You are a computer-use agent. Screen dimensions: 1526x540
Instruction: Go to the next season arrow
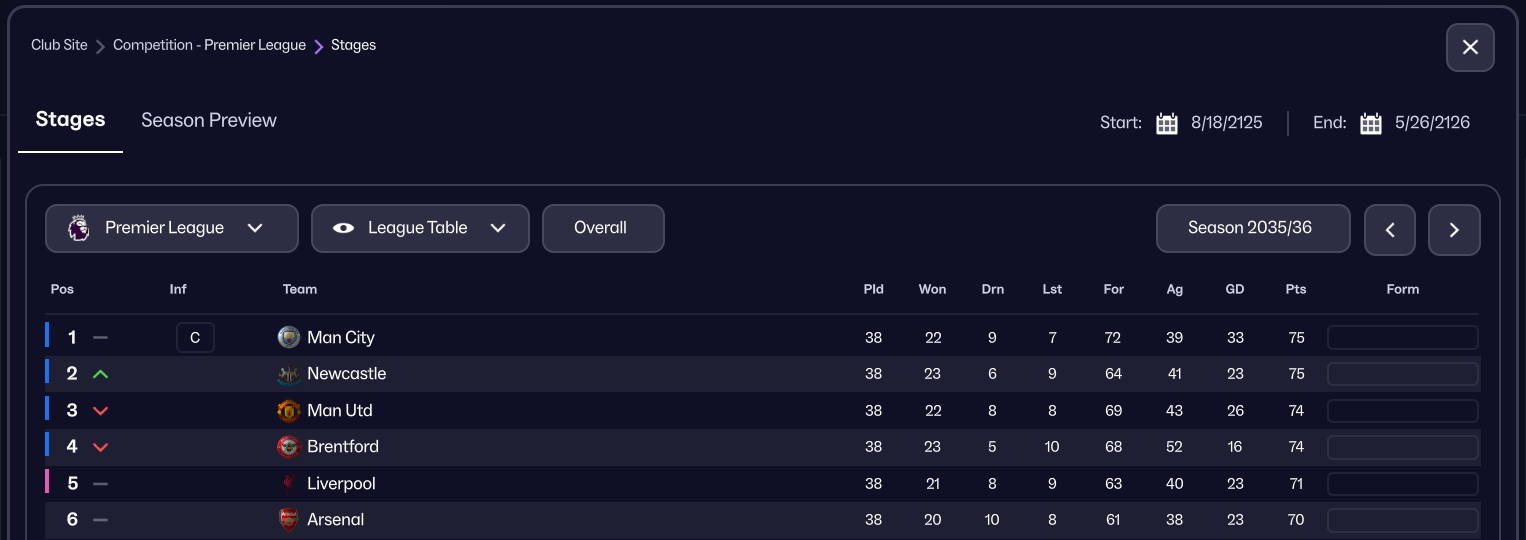(x=1454, y=230)
